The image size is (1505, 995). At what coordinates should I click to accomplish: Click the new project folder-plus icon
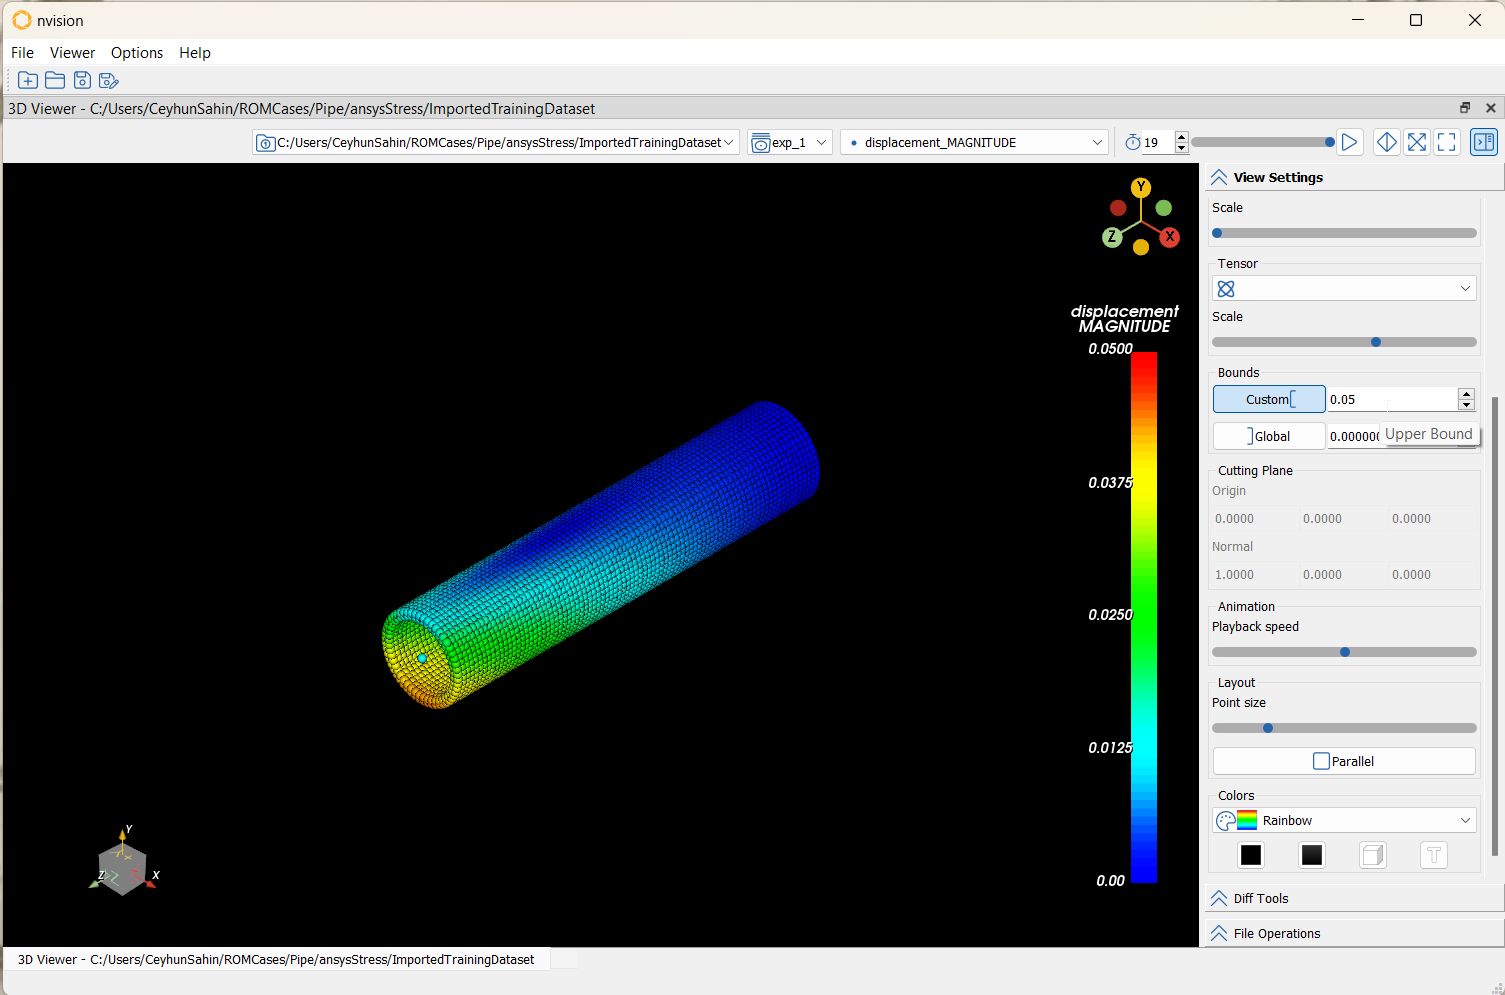[x=28, y=81]
